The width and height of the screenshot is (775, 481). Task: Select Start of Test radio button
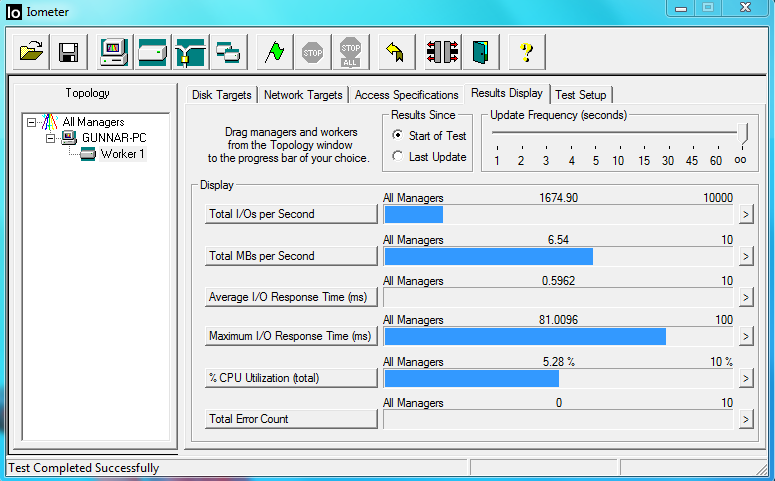click(x=397, y=135)
